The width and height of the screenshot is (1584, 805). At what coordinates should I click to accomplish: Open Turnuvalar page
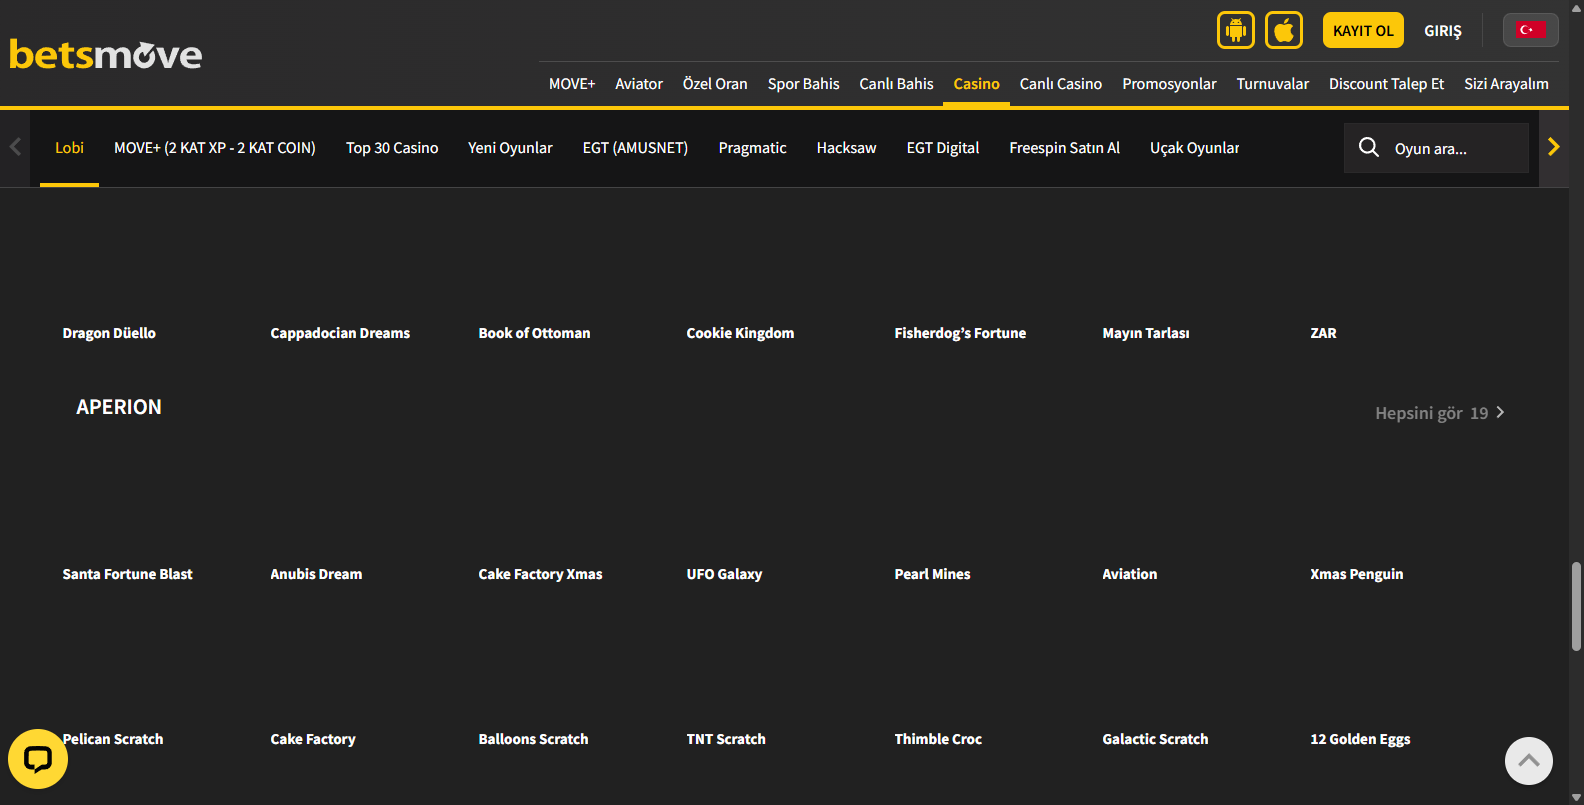(x=1273, y=84)
